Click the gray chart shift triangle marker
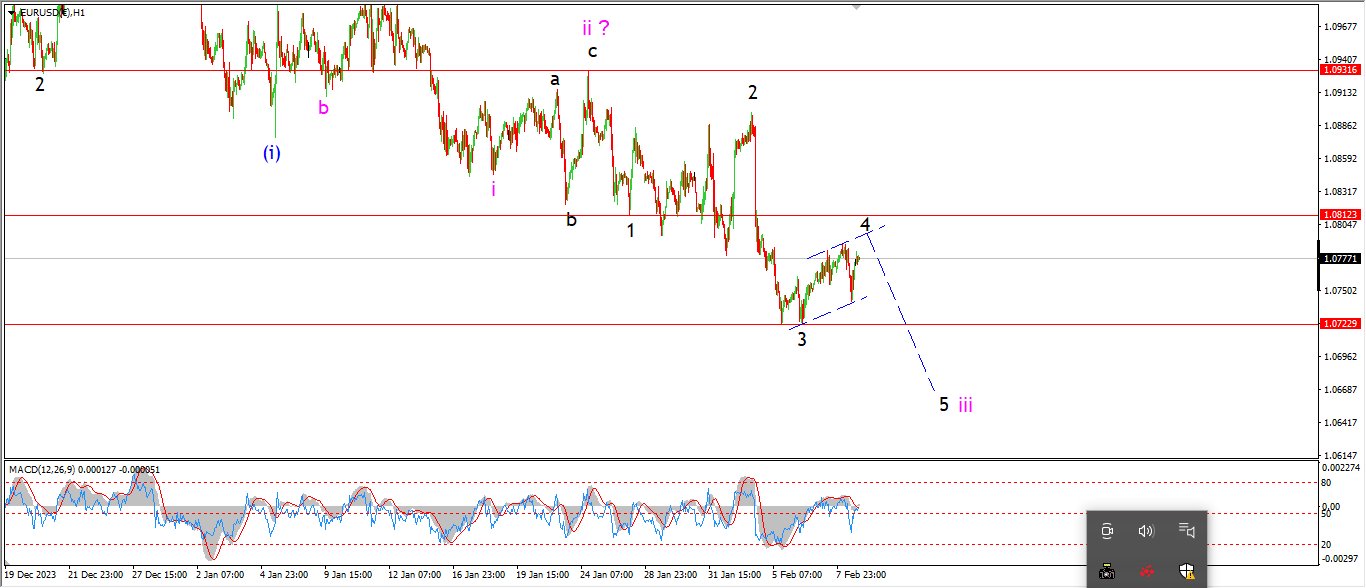 coord(855,7)
